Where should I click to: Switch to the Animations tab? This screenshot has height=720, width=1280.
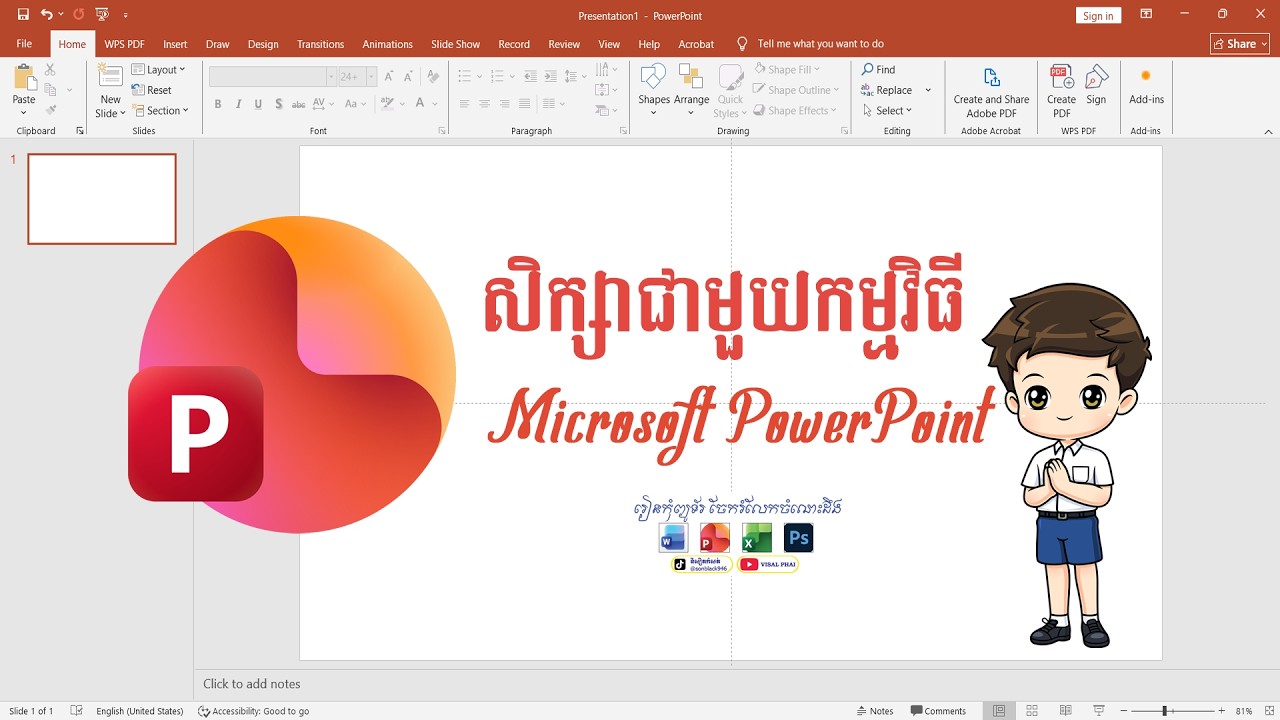(x=387, y=44)
